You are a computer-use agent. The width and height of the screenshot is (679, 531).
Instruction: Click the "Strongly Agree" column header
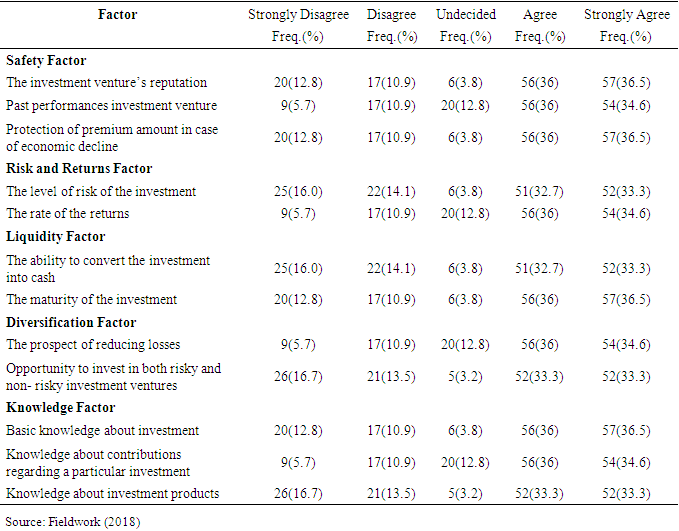[x=627, y=15]
